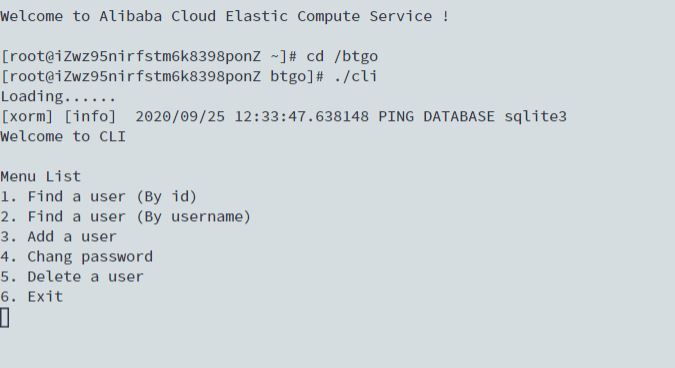Screen dimensions: 675x368
Task: Click the 'Loading......' output line
Action: click(x=58, y=96)
